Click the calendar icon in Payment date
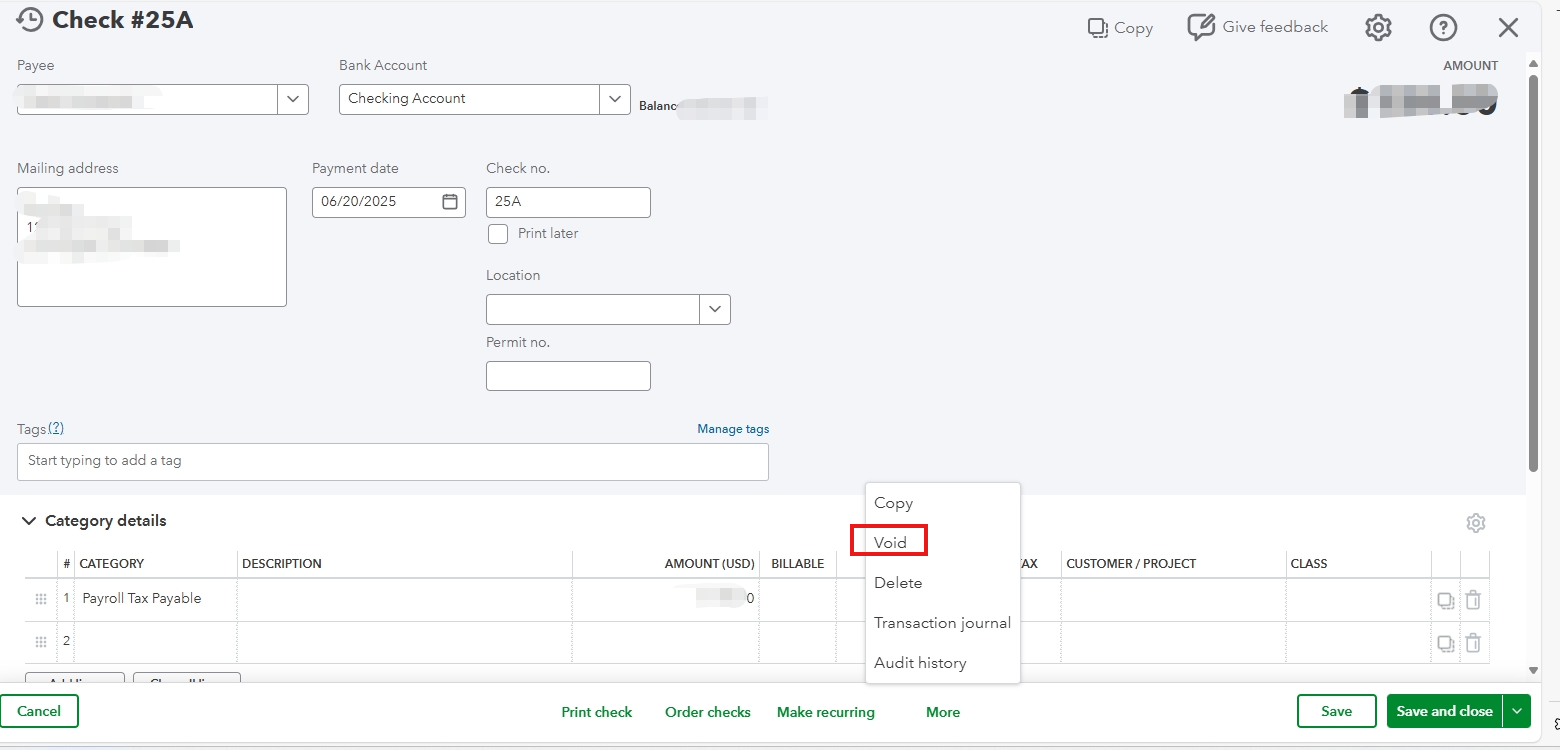Screen dimensions: 1560x750 [x=450, y=201]
